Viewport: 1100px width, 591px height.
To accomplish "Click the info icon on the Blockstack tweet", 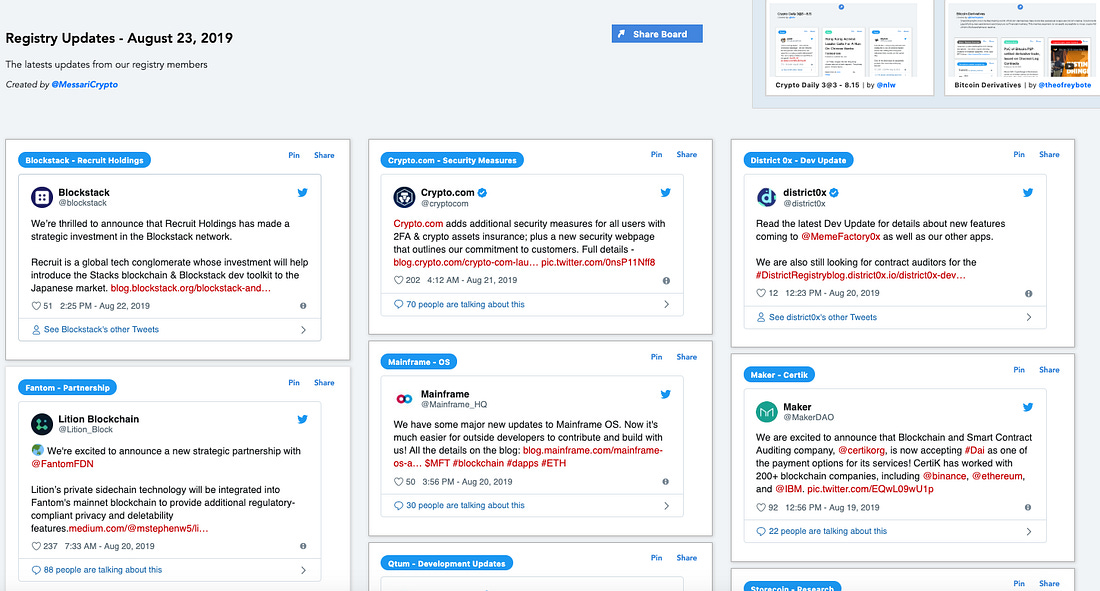I will point(303,306).
